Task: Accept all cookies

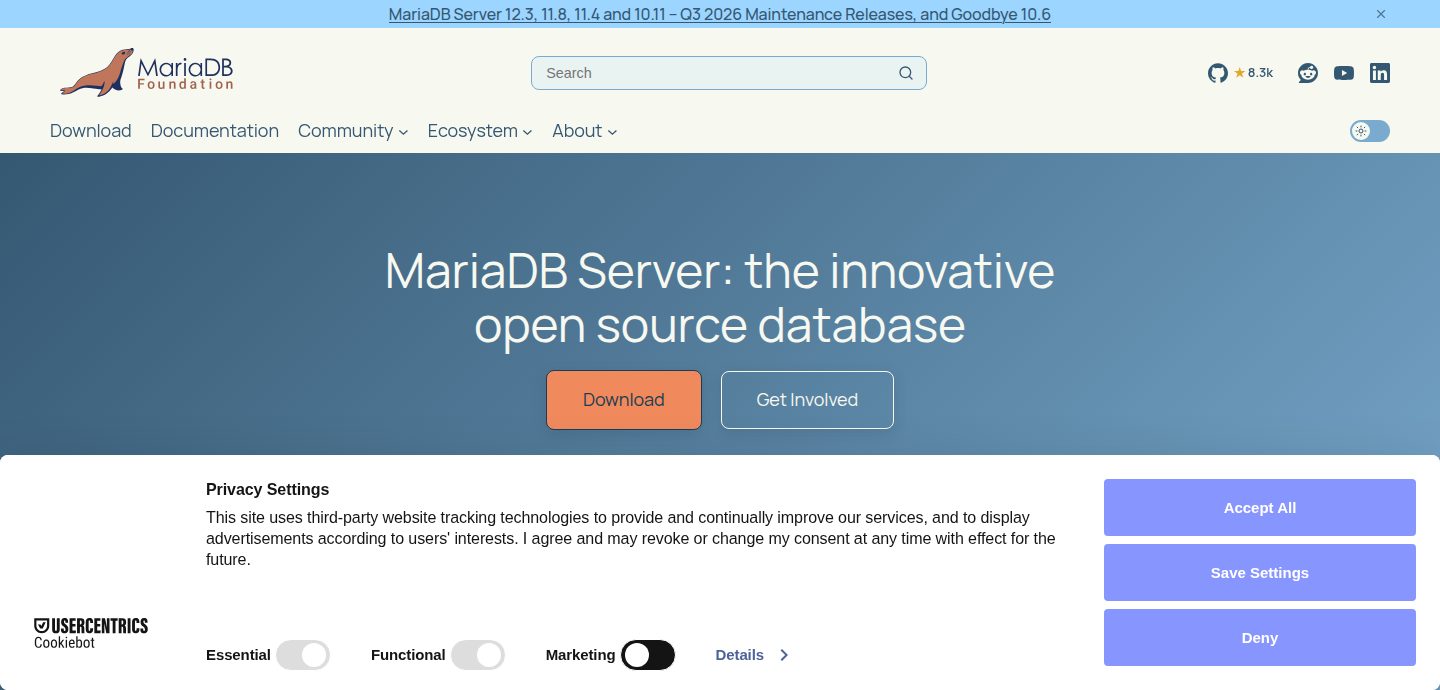Action: pyautogui.click(x=1260, y=508)
